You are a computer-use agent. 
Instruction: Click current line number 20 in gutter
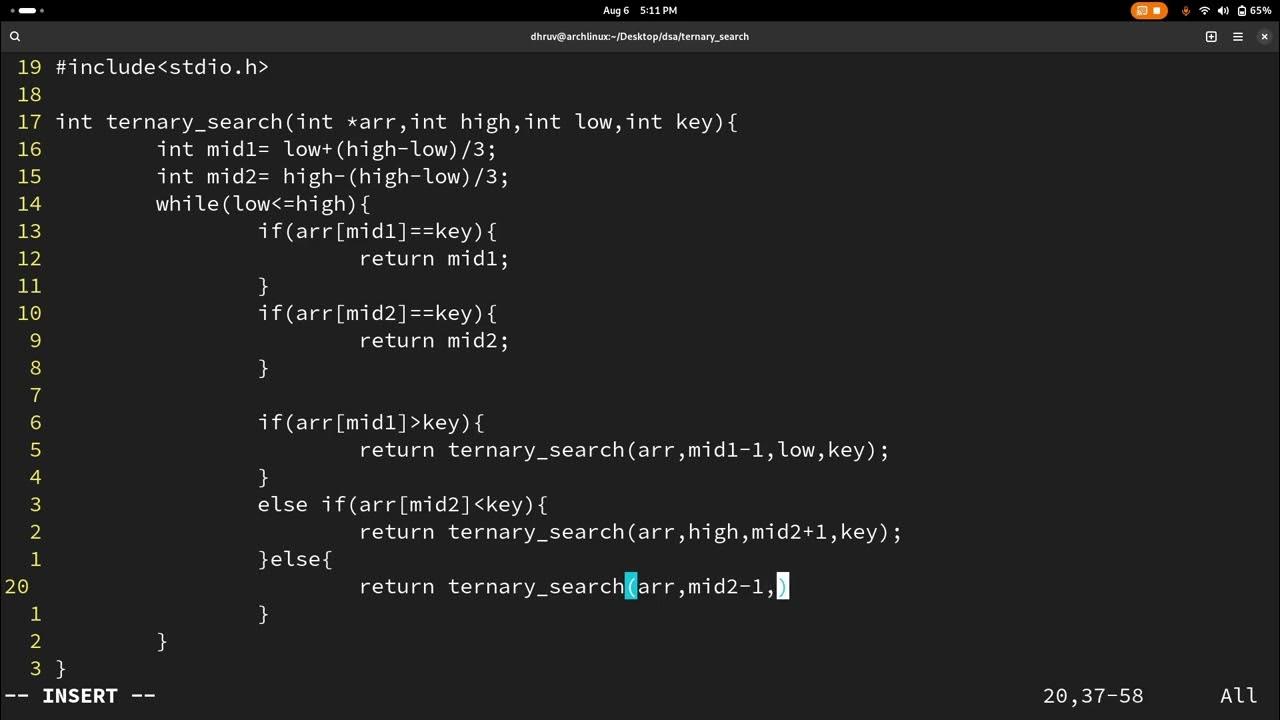(x=17, y=586)
